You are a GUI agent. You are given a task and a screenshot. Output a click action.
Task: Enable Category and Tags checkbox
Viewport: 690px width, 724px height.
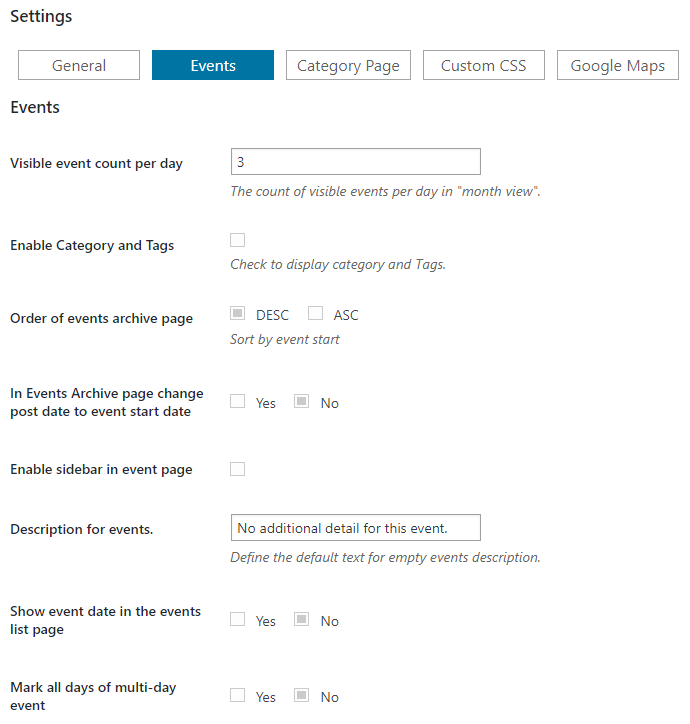pyautogui.click(x=237, y=240)
